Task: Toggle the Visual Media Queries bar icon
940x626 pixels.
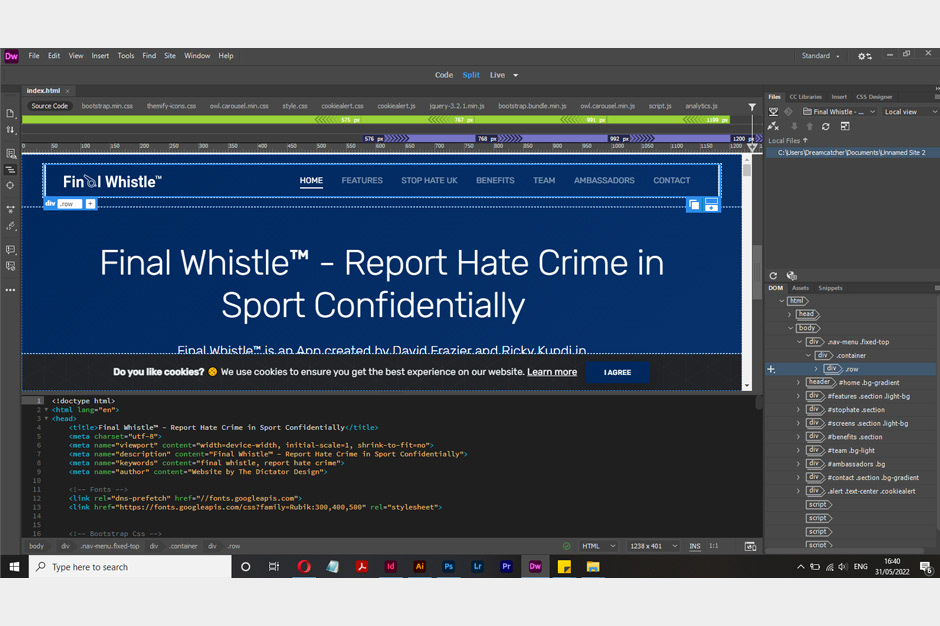Action: (x=10, y=170)
